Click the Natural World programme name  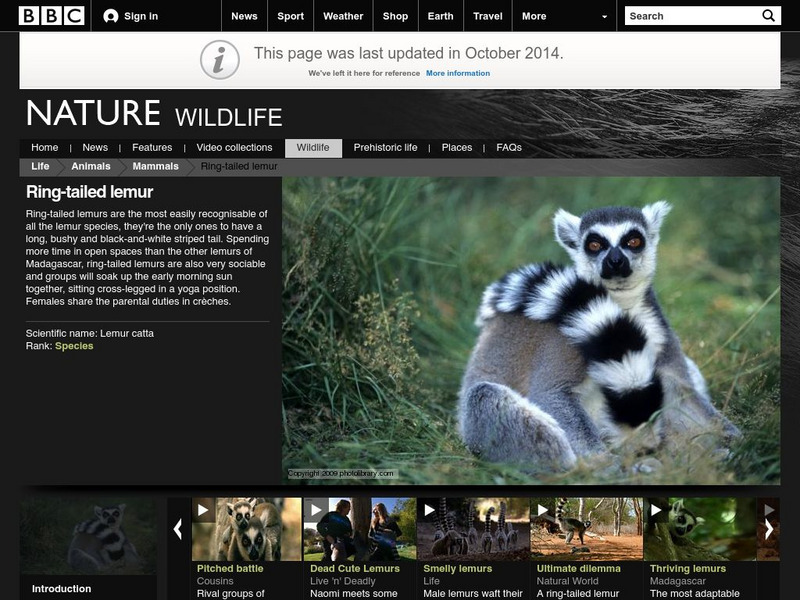(x=567, y=581)
